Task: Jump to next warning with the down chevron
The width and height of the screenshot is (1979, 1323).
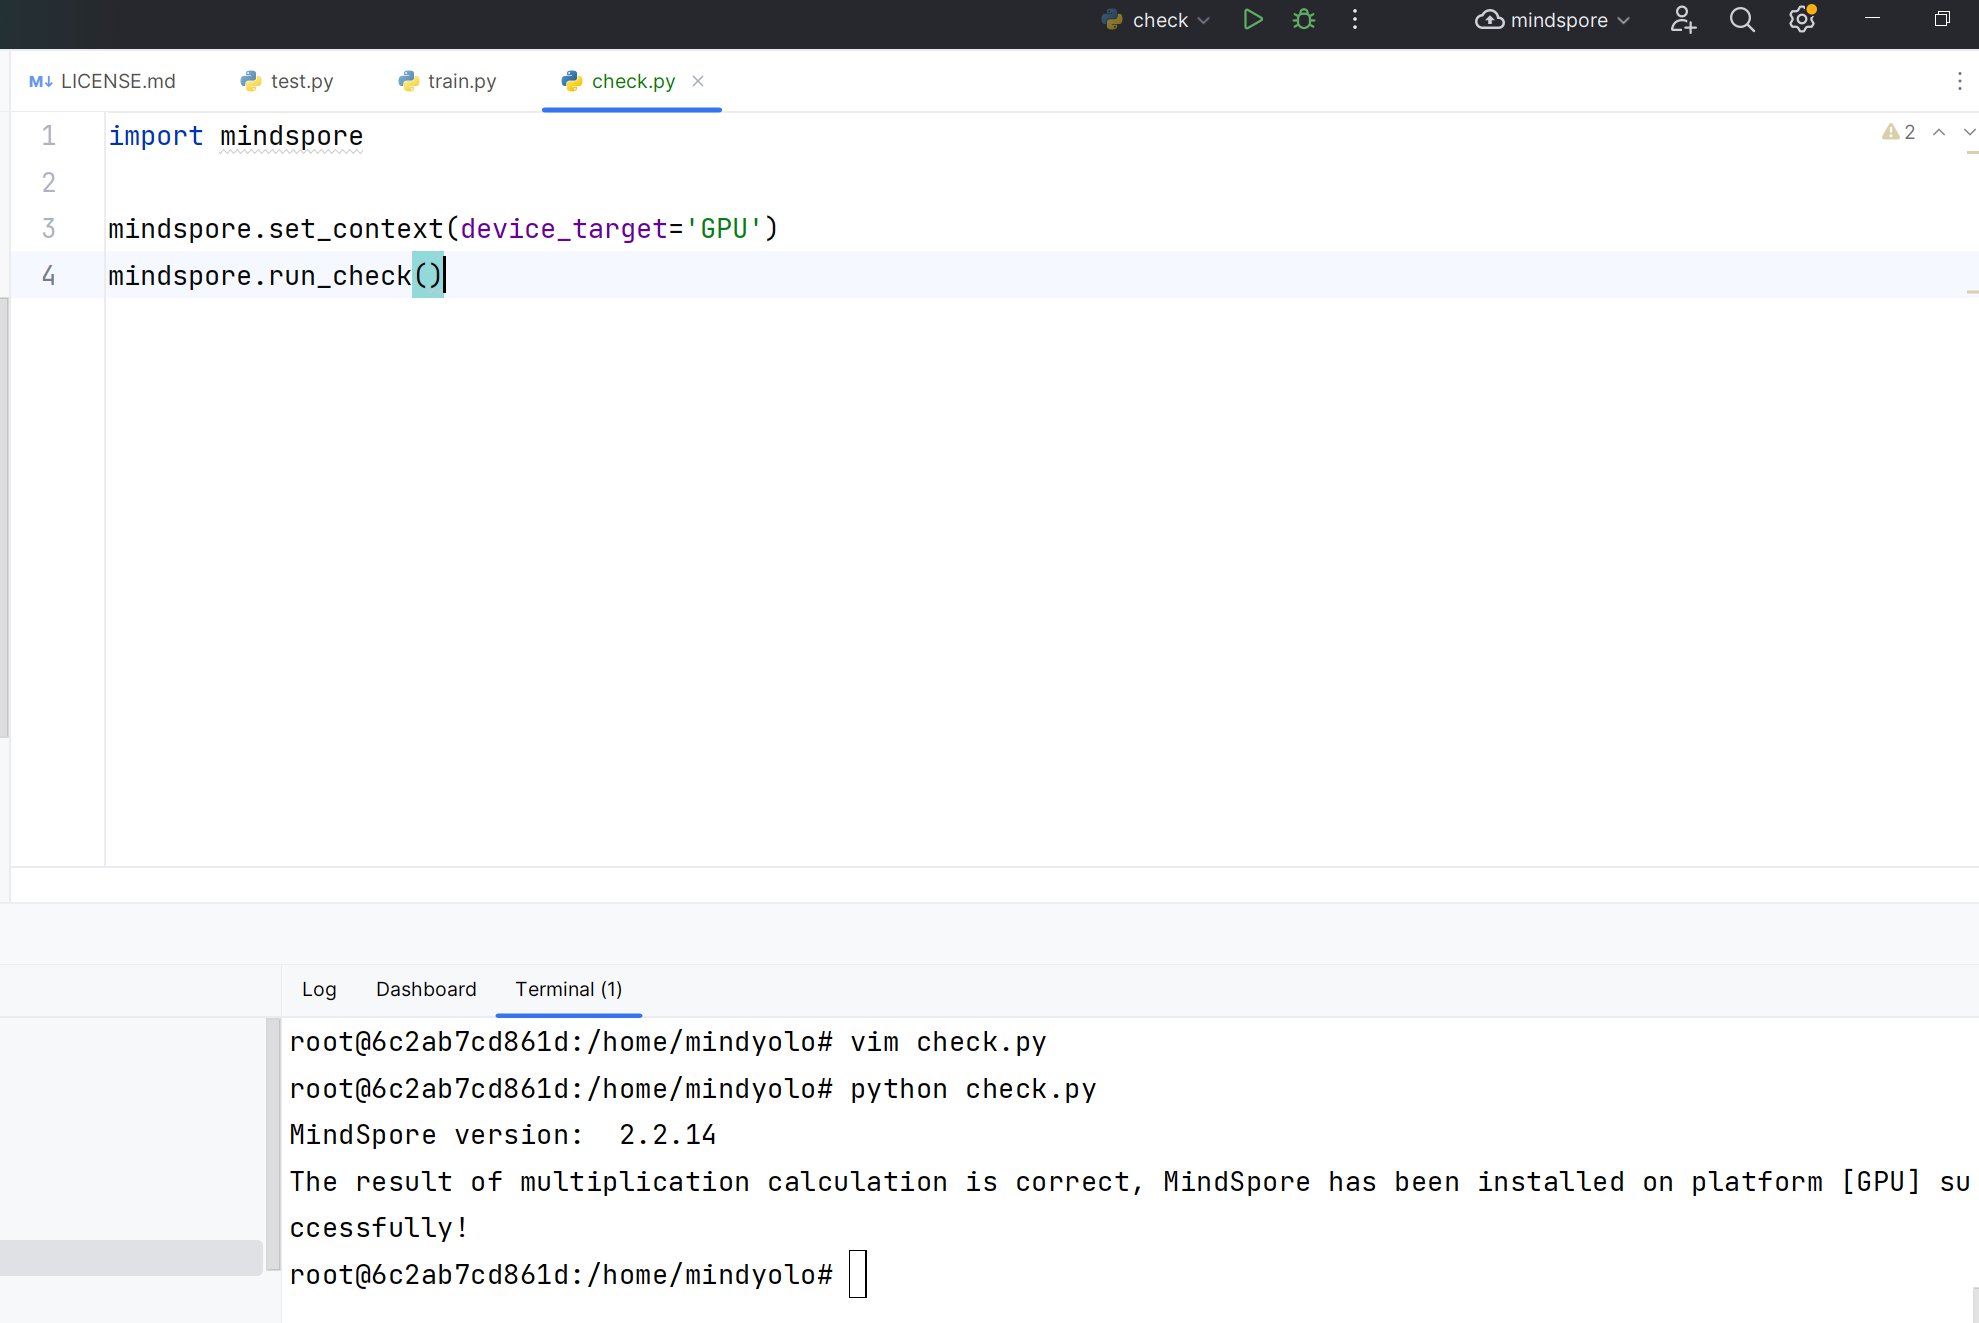Action: click(1966, 131)
